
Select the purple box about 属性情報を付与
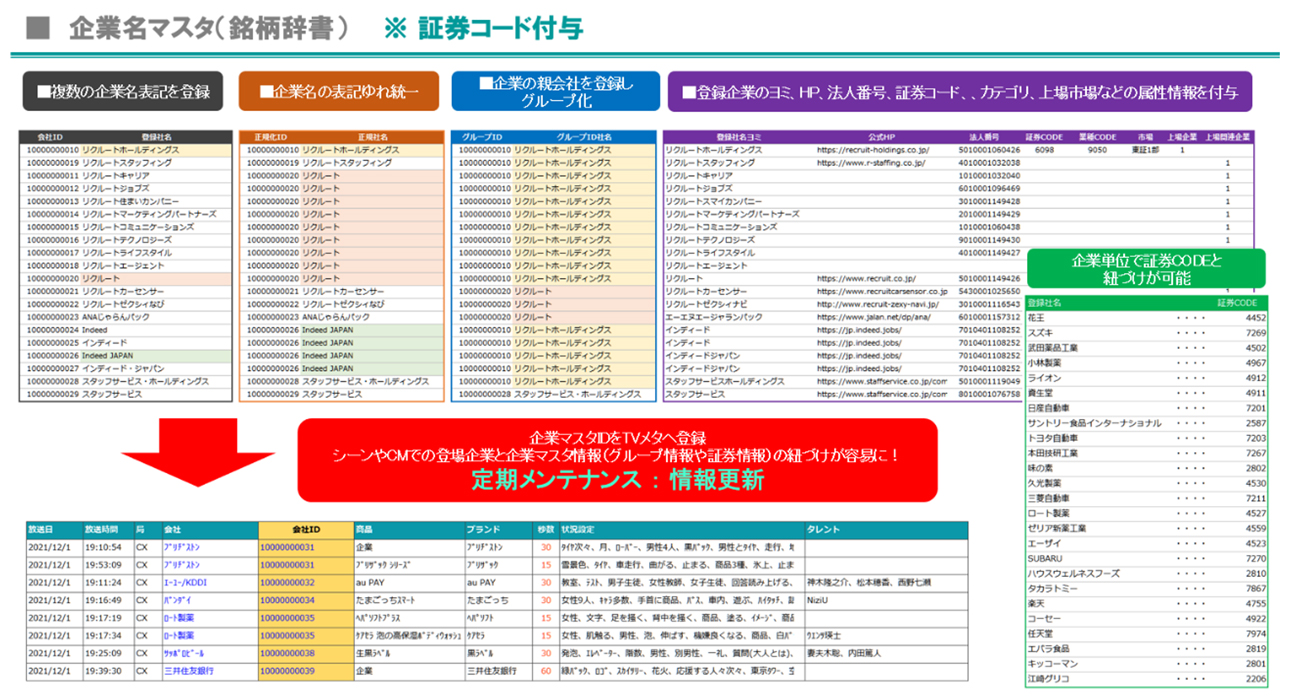click(960, 91)
